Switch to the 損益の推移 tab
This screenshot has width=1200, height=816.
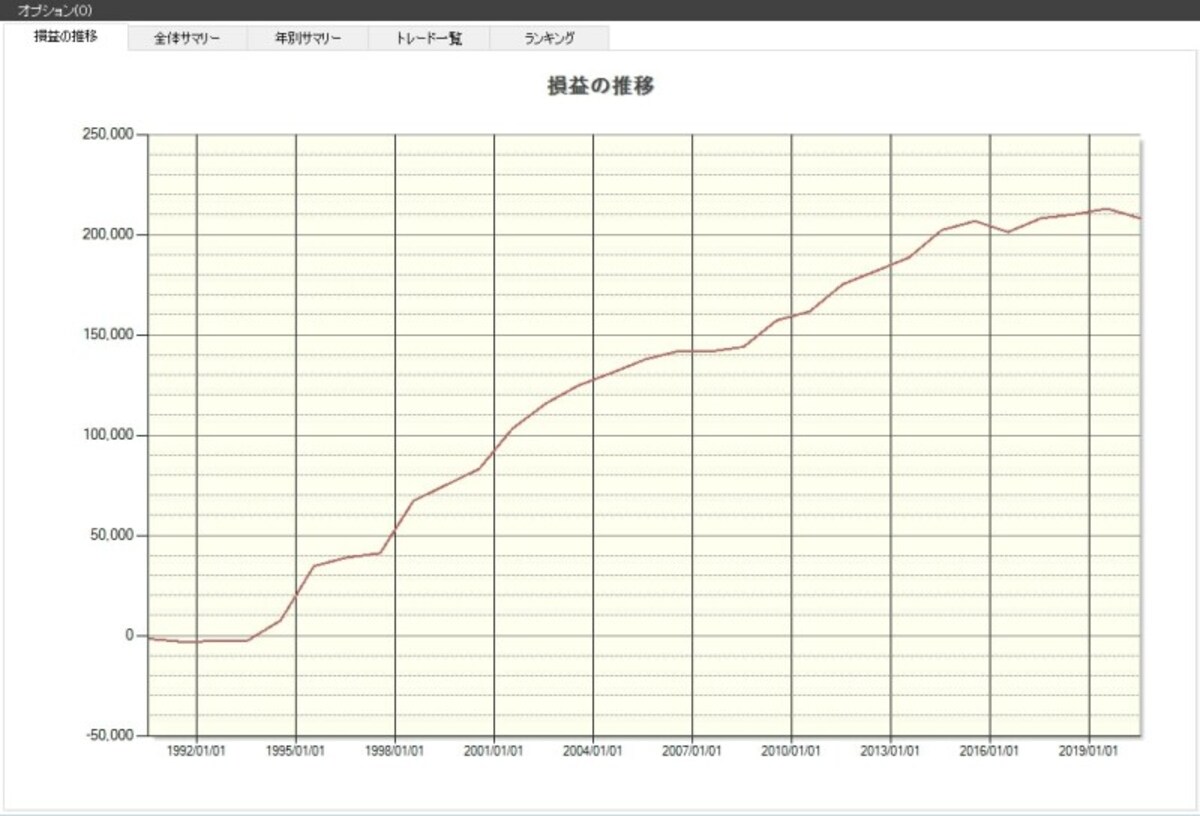(x=66, y=37)
